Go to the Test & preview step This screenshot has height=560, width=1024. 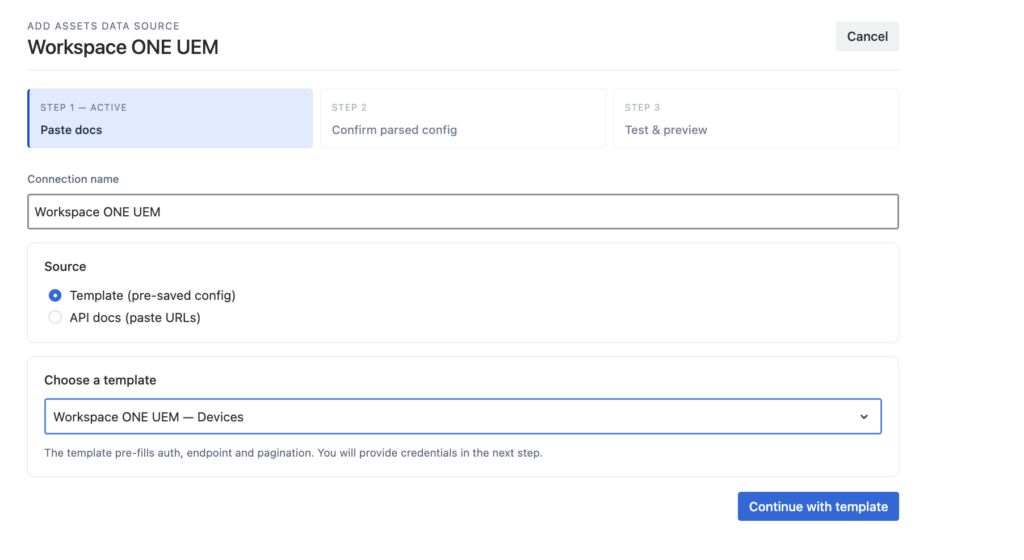click(x=756, y=118)
